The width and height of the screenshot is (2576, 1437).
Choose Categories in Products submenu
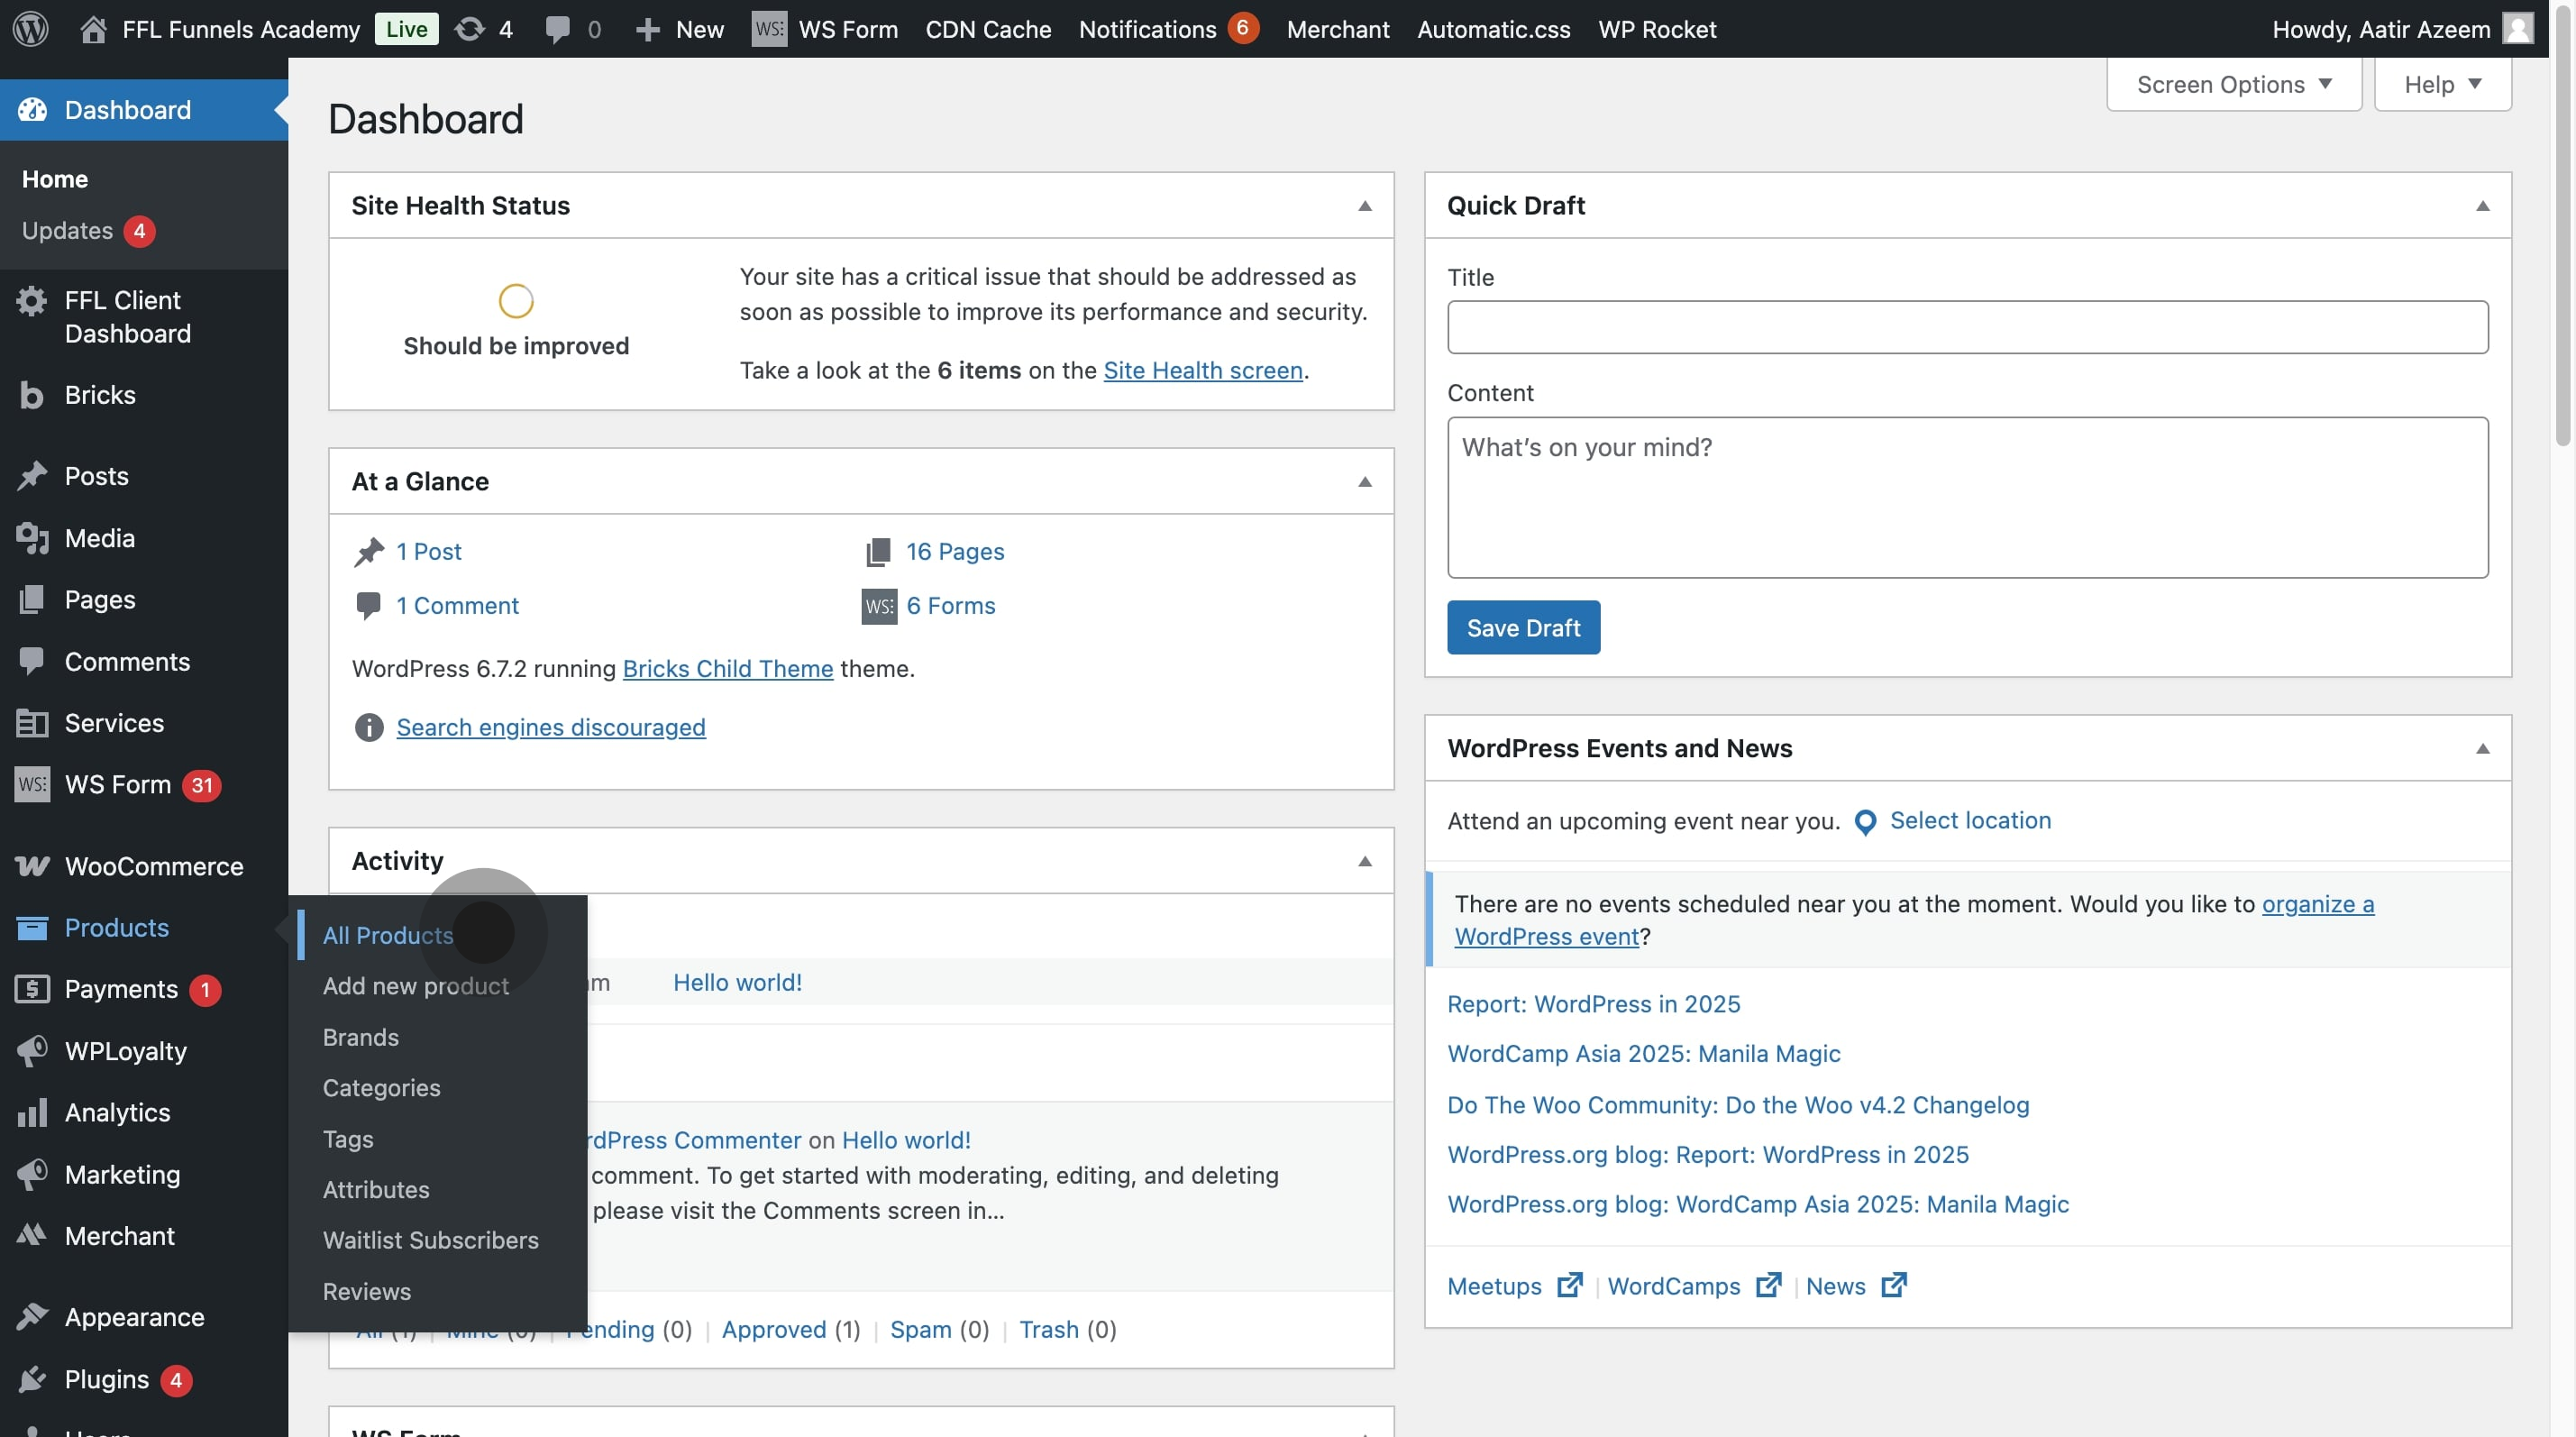tap(381, 1087)
